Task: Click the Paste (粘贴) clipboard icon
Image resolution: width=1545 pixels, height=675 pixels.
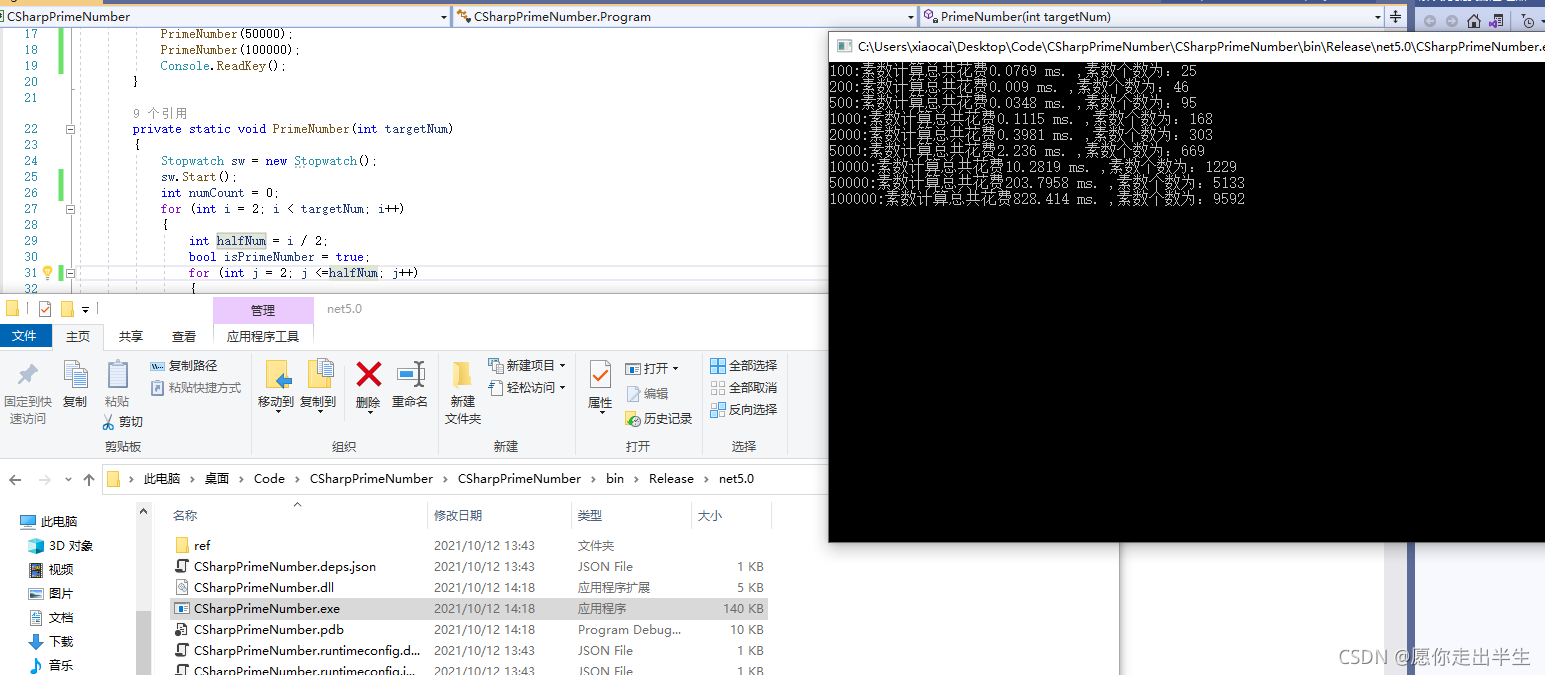Action: tap(117, 375)
